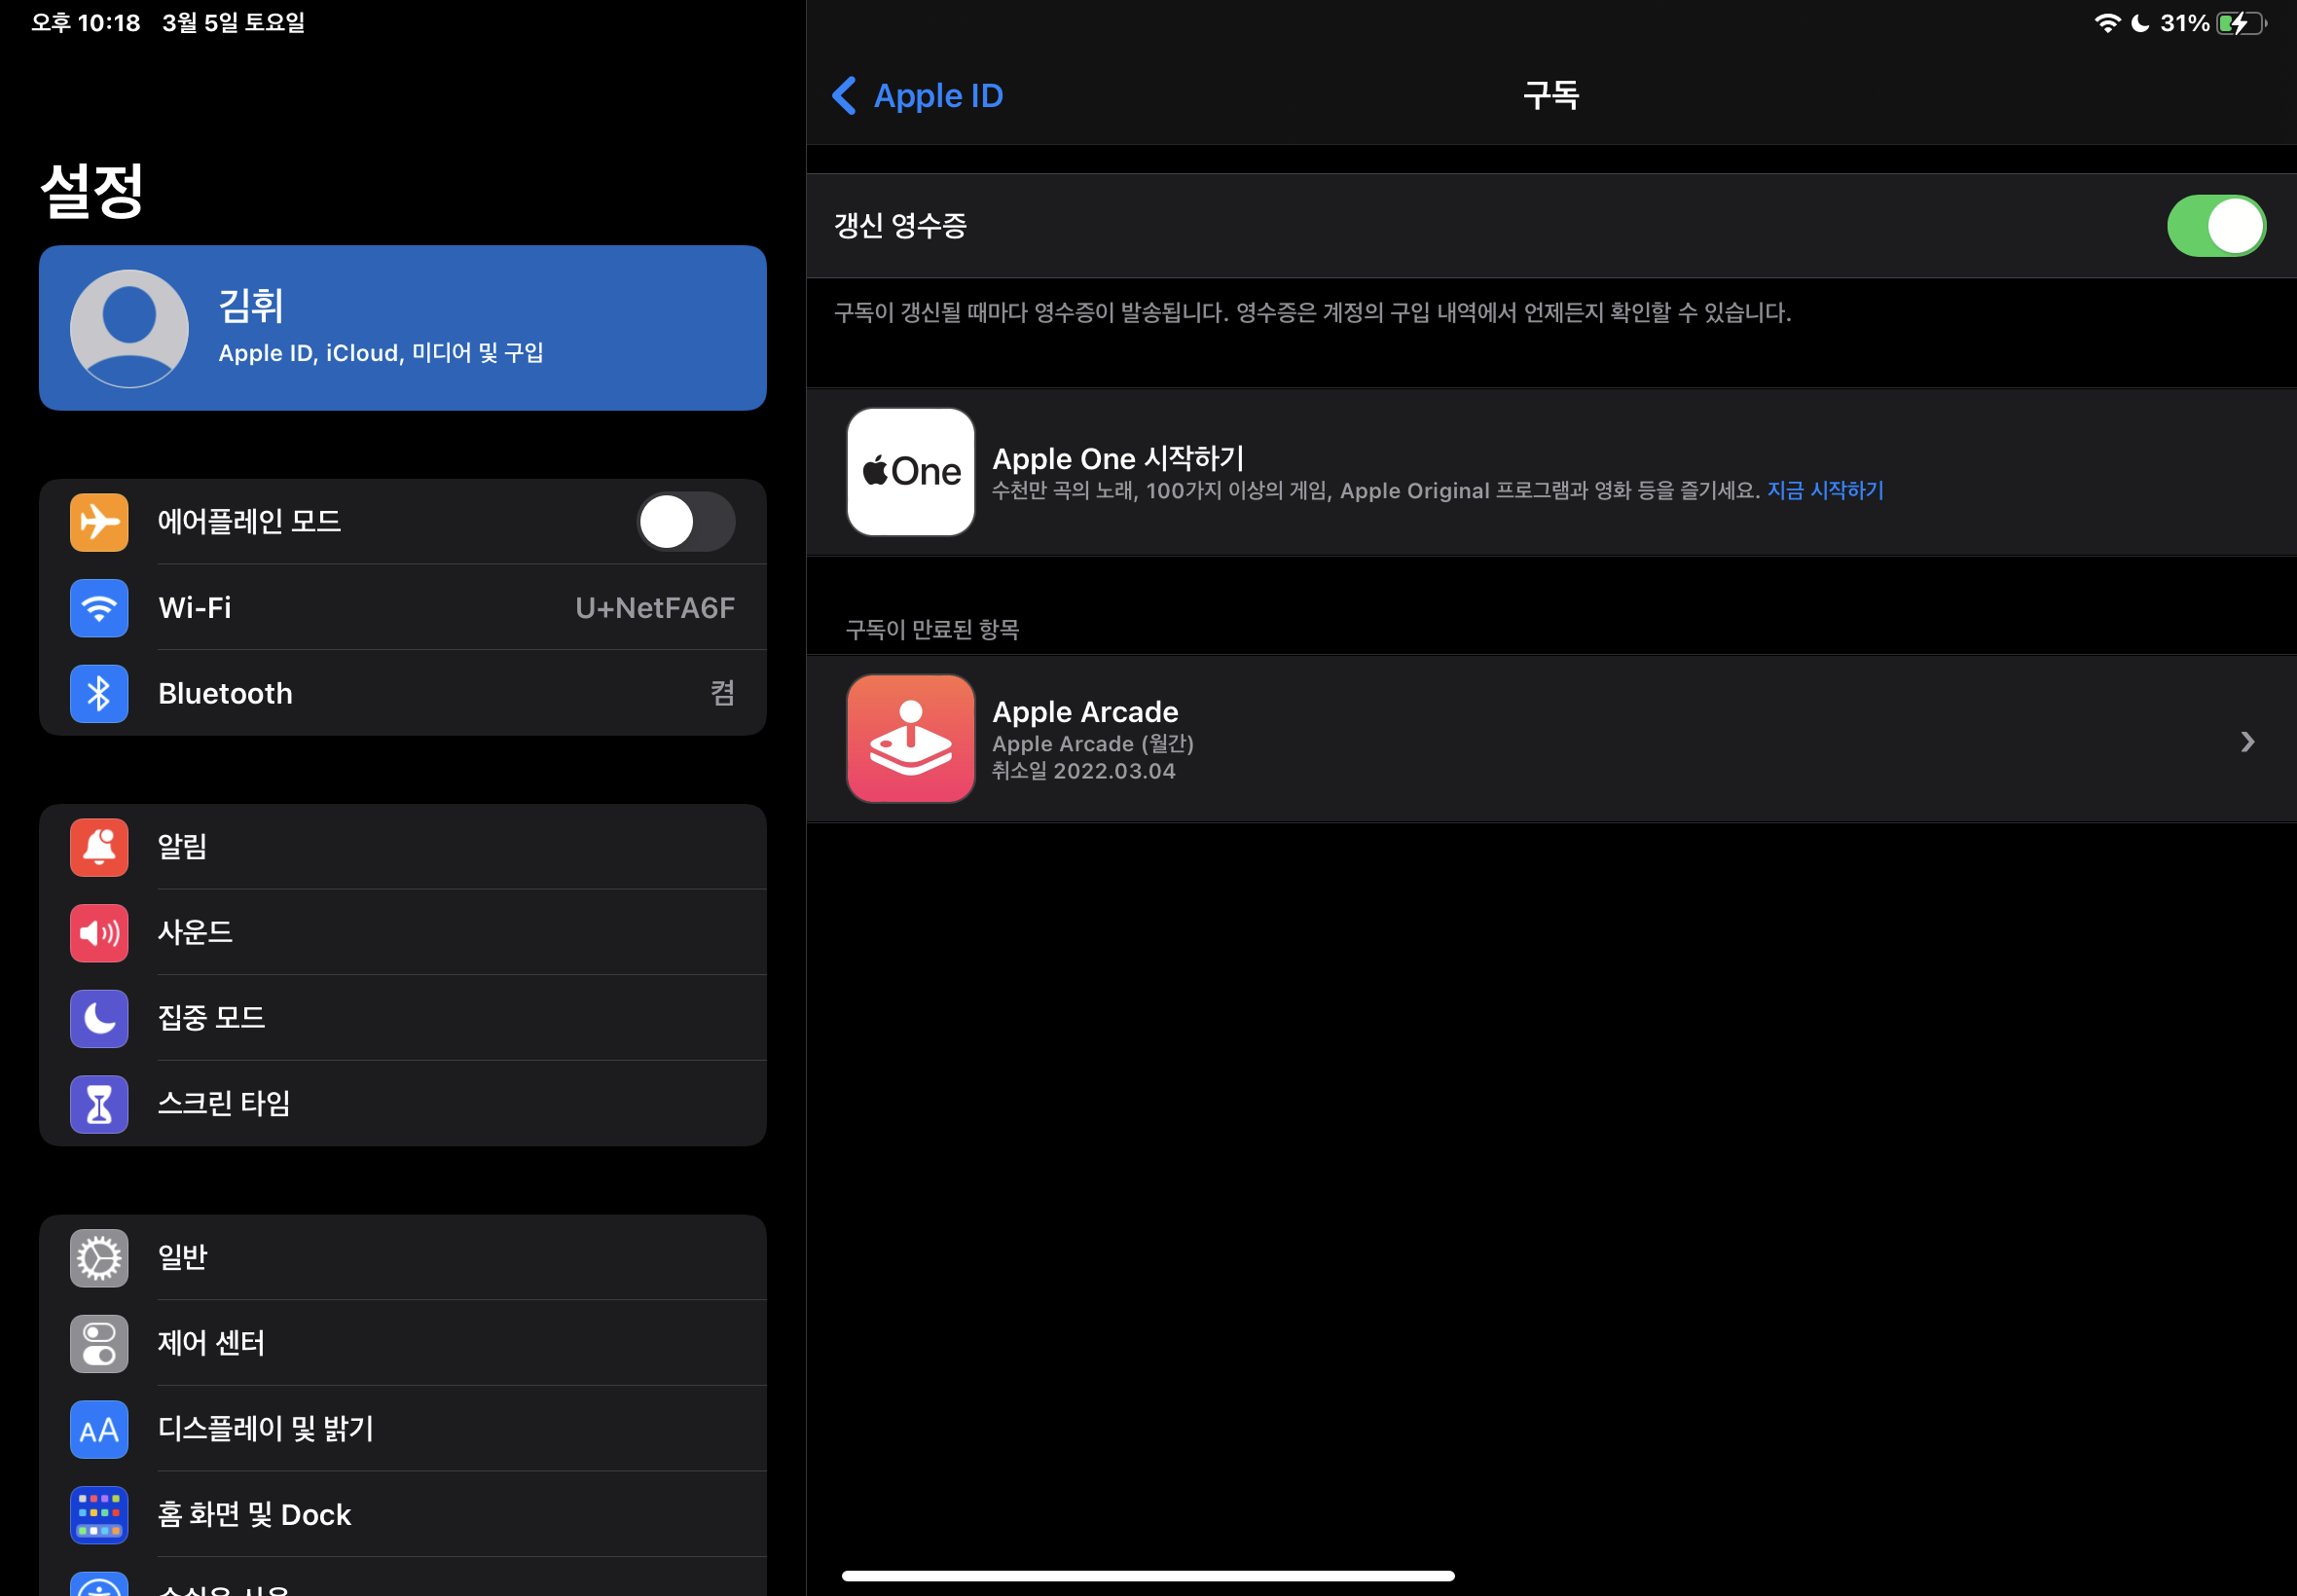Expand Apple Arcade subscription chevron
The height and width of the screenshot is (1596, 2297).
(x=2246, y=741)
